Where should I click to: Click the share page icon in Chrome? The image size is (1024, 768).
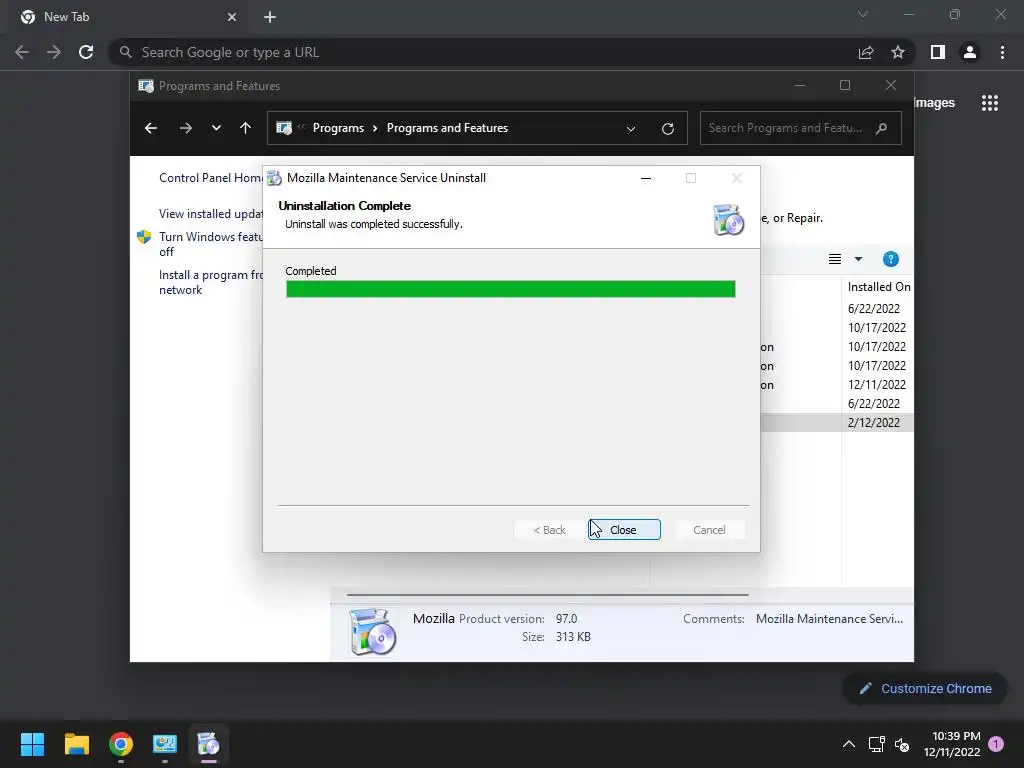click(x=866, y=52)
